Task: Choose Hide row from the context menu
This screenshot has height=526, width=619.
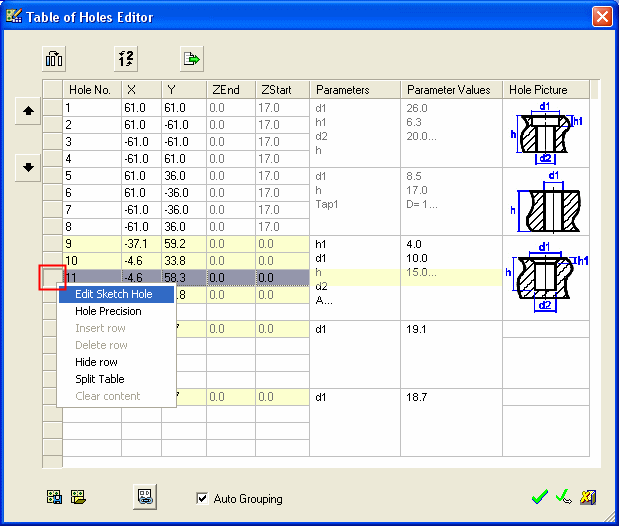Action: 96,362
